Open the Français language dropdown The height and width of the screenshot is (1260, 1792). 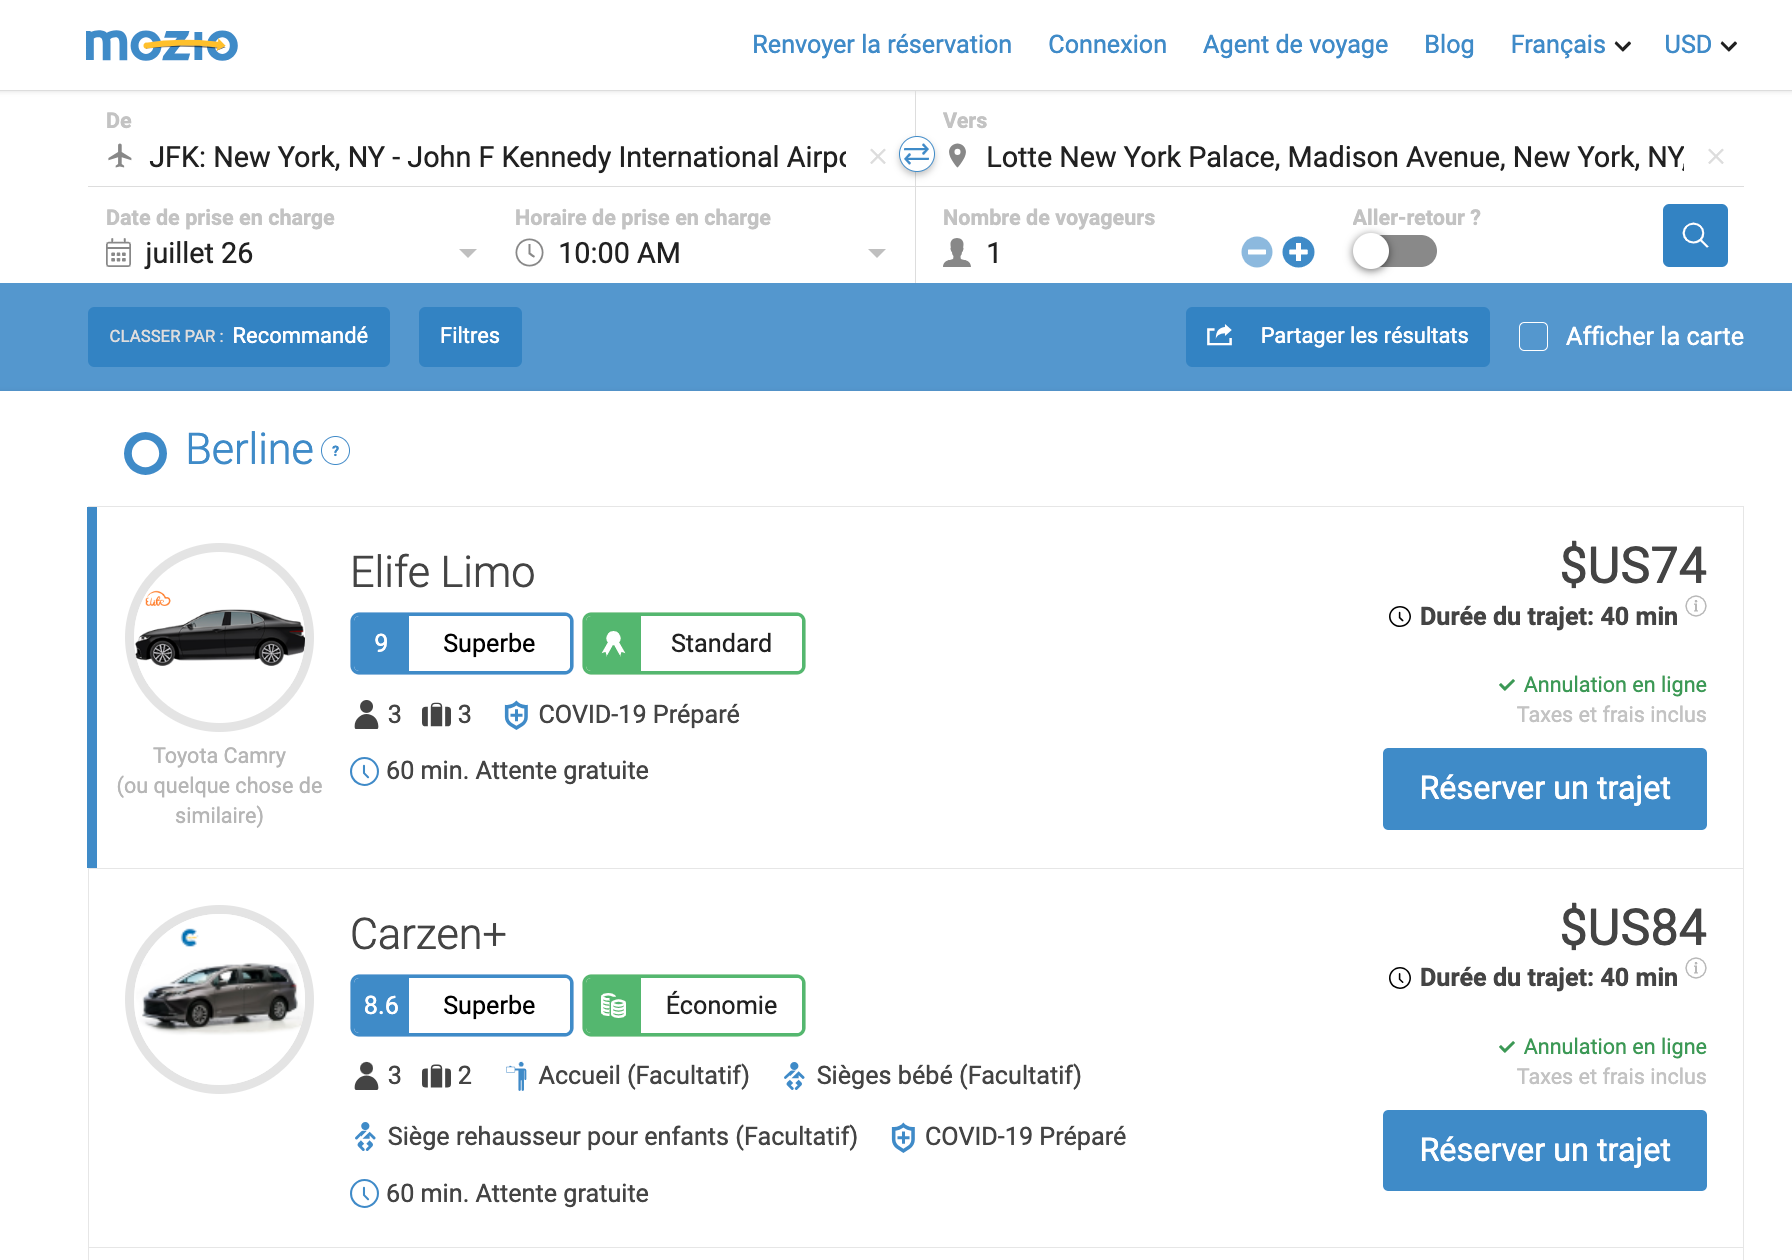(x=1570, y=45)
